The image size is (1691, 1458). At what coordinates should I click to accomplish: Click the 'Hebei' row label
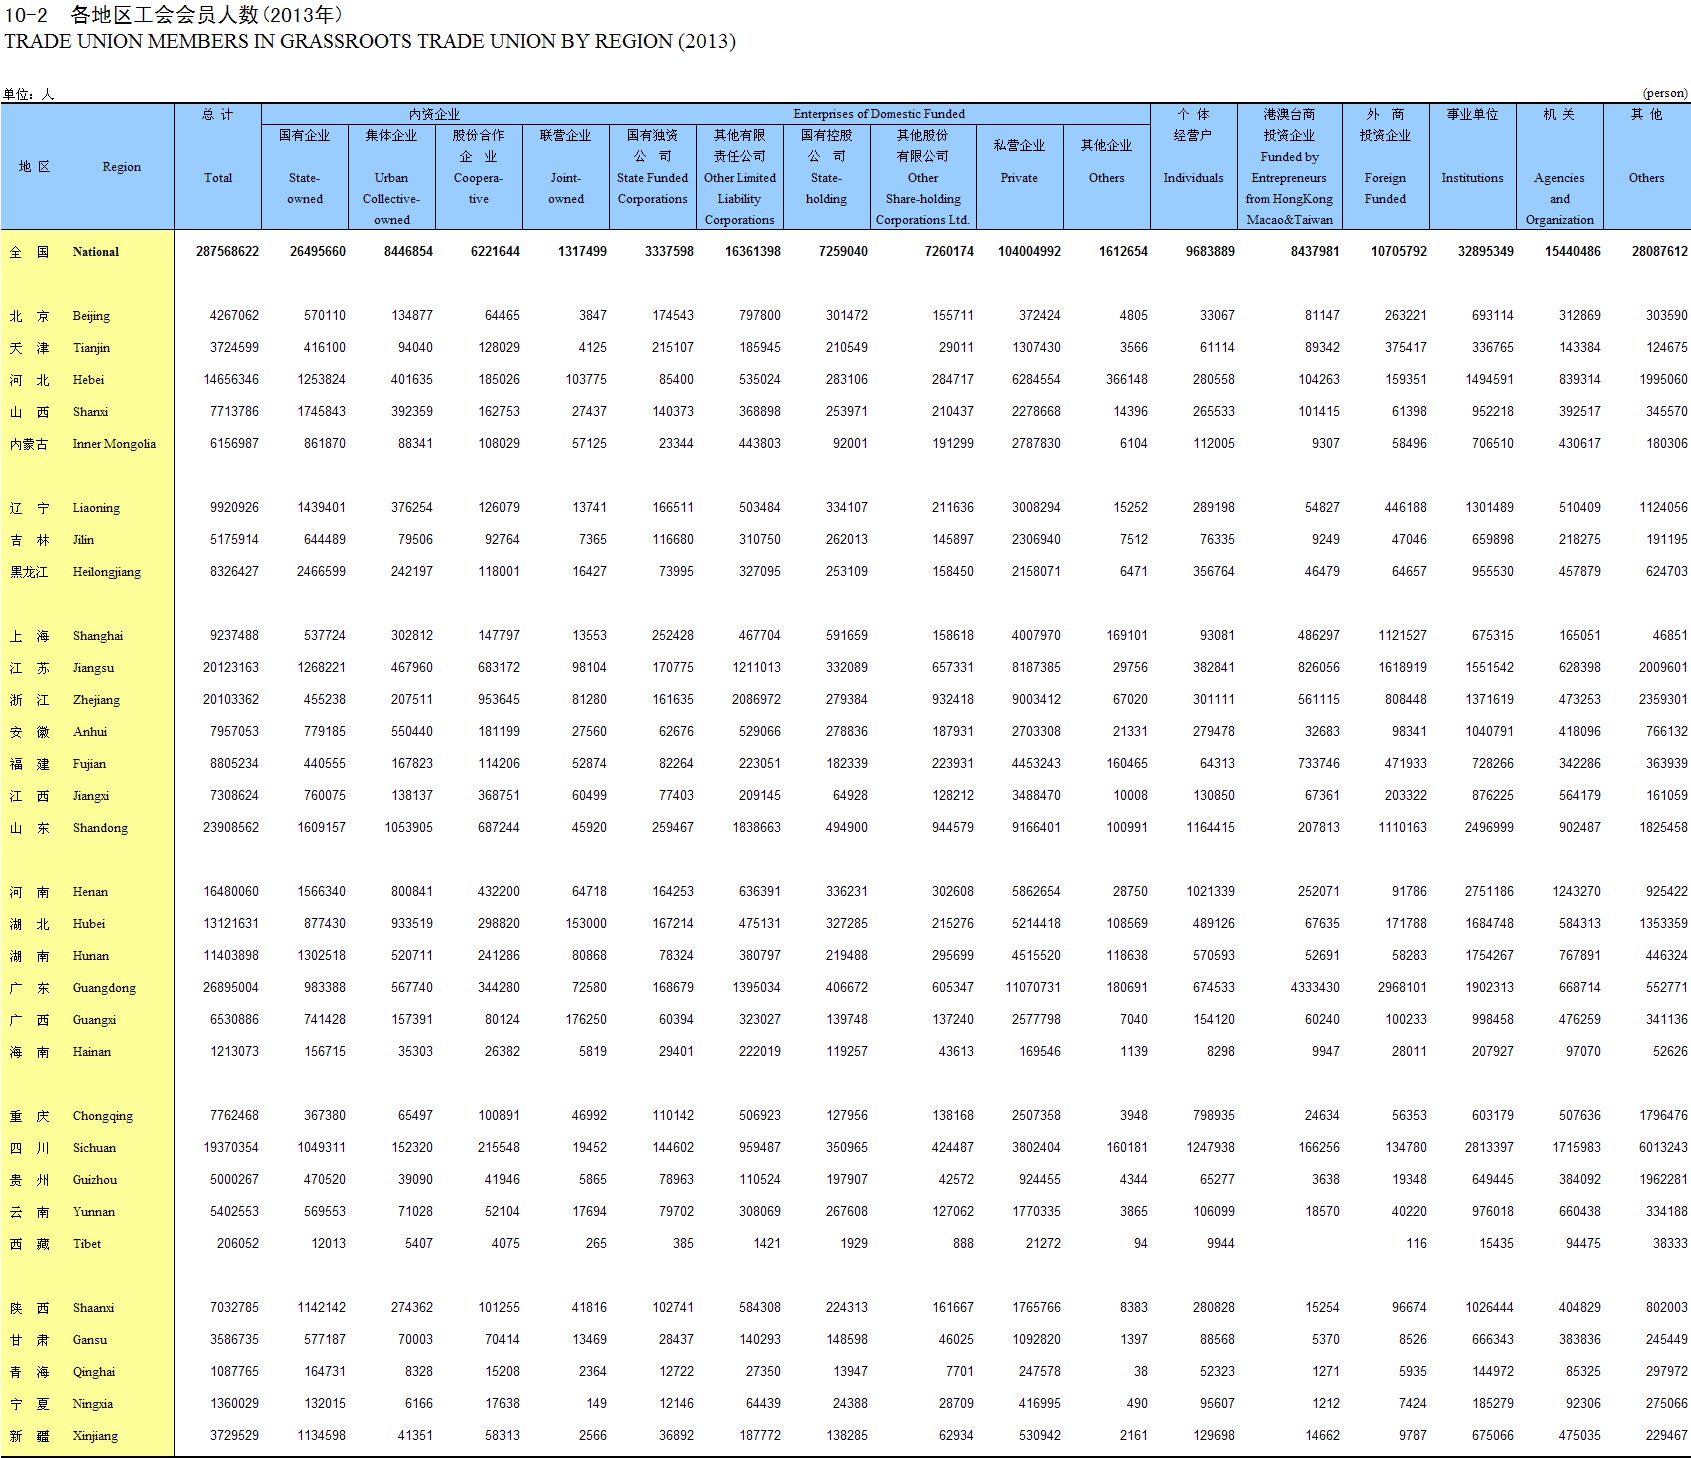point(88,380)
